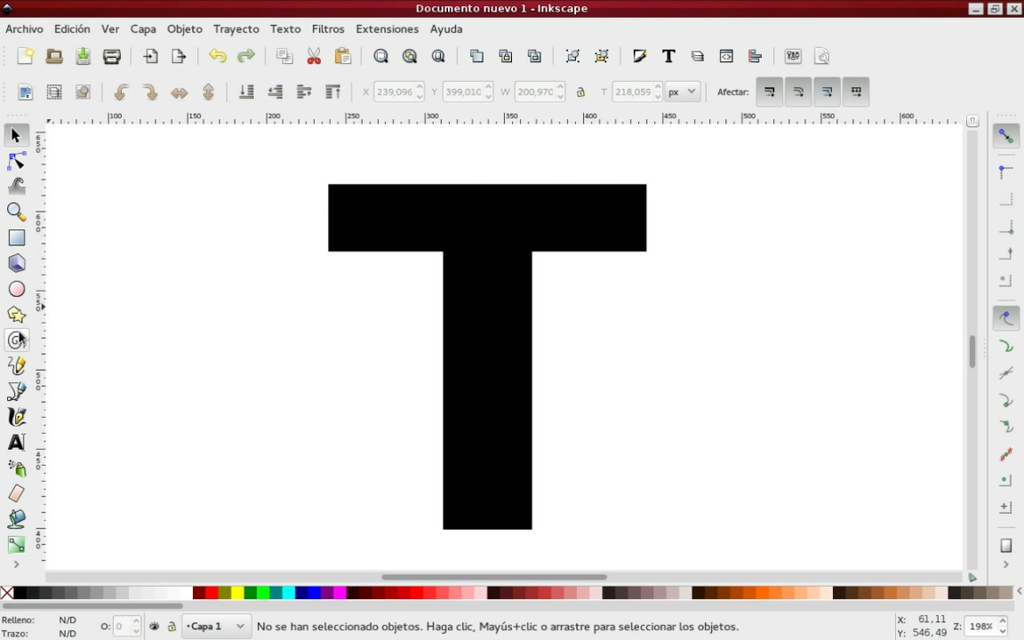Toggle snap to nodes and paths
Viewport: 1024px width, 640px height.
[1006, 318]
